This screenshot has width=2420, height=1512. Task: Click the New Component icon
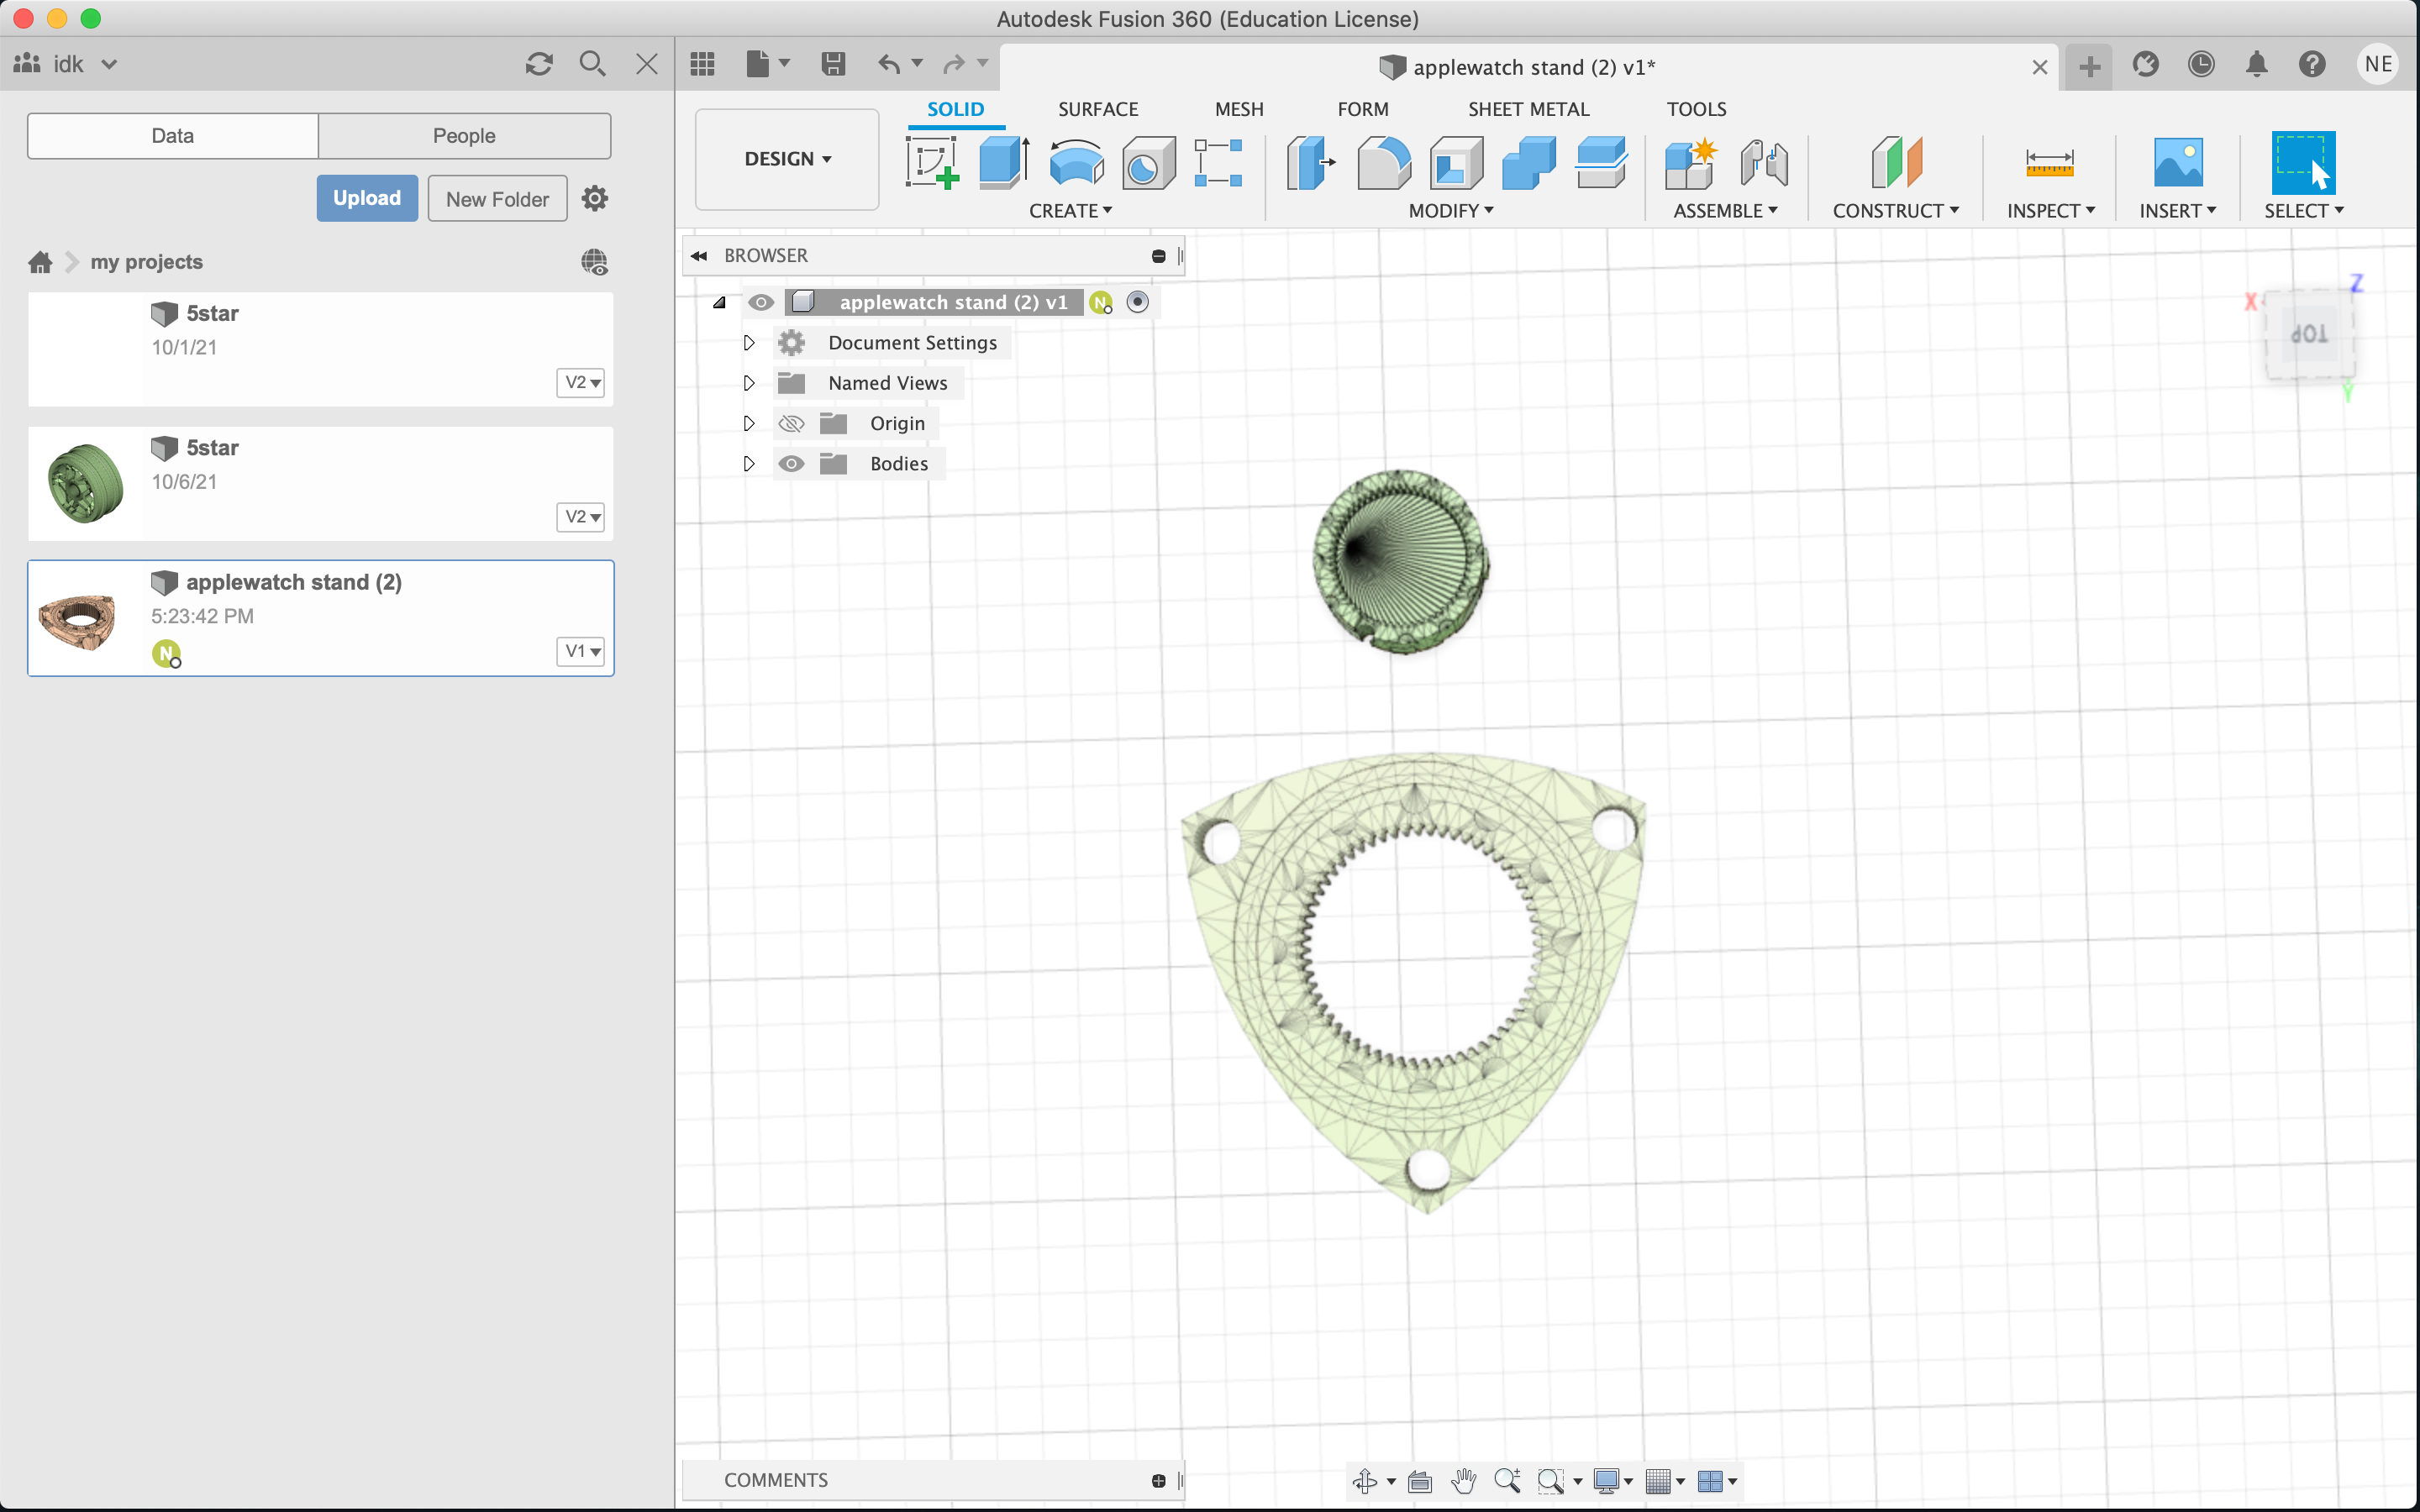click(1691, 163)
